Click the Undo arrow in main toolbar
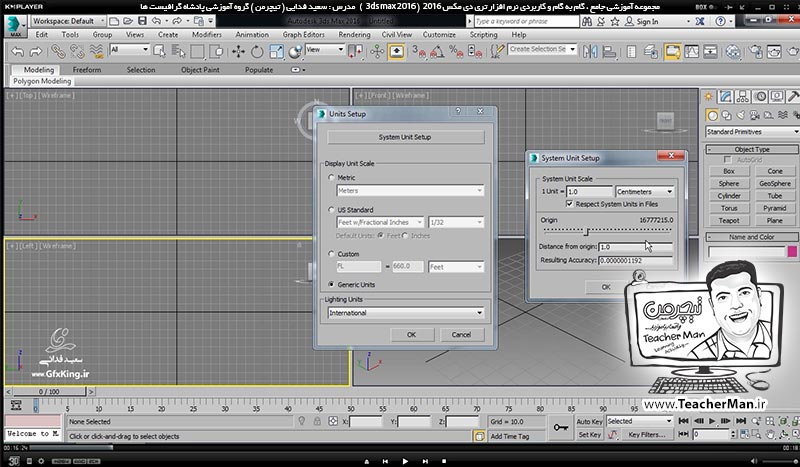The height and width of the screenshot is (467, 800). [18, 52]
